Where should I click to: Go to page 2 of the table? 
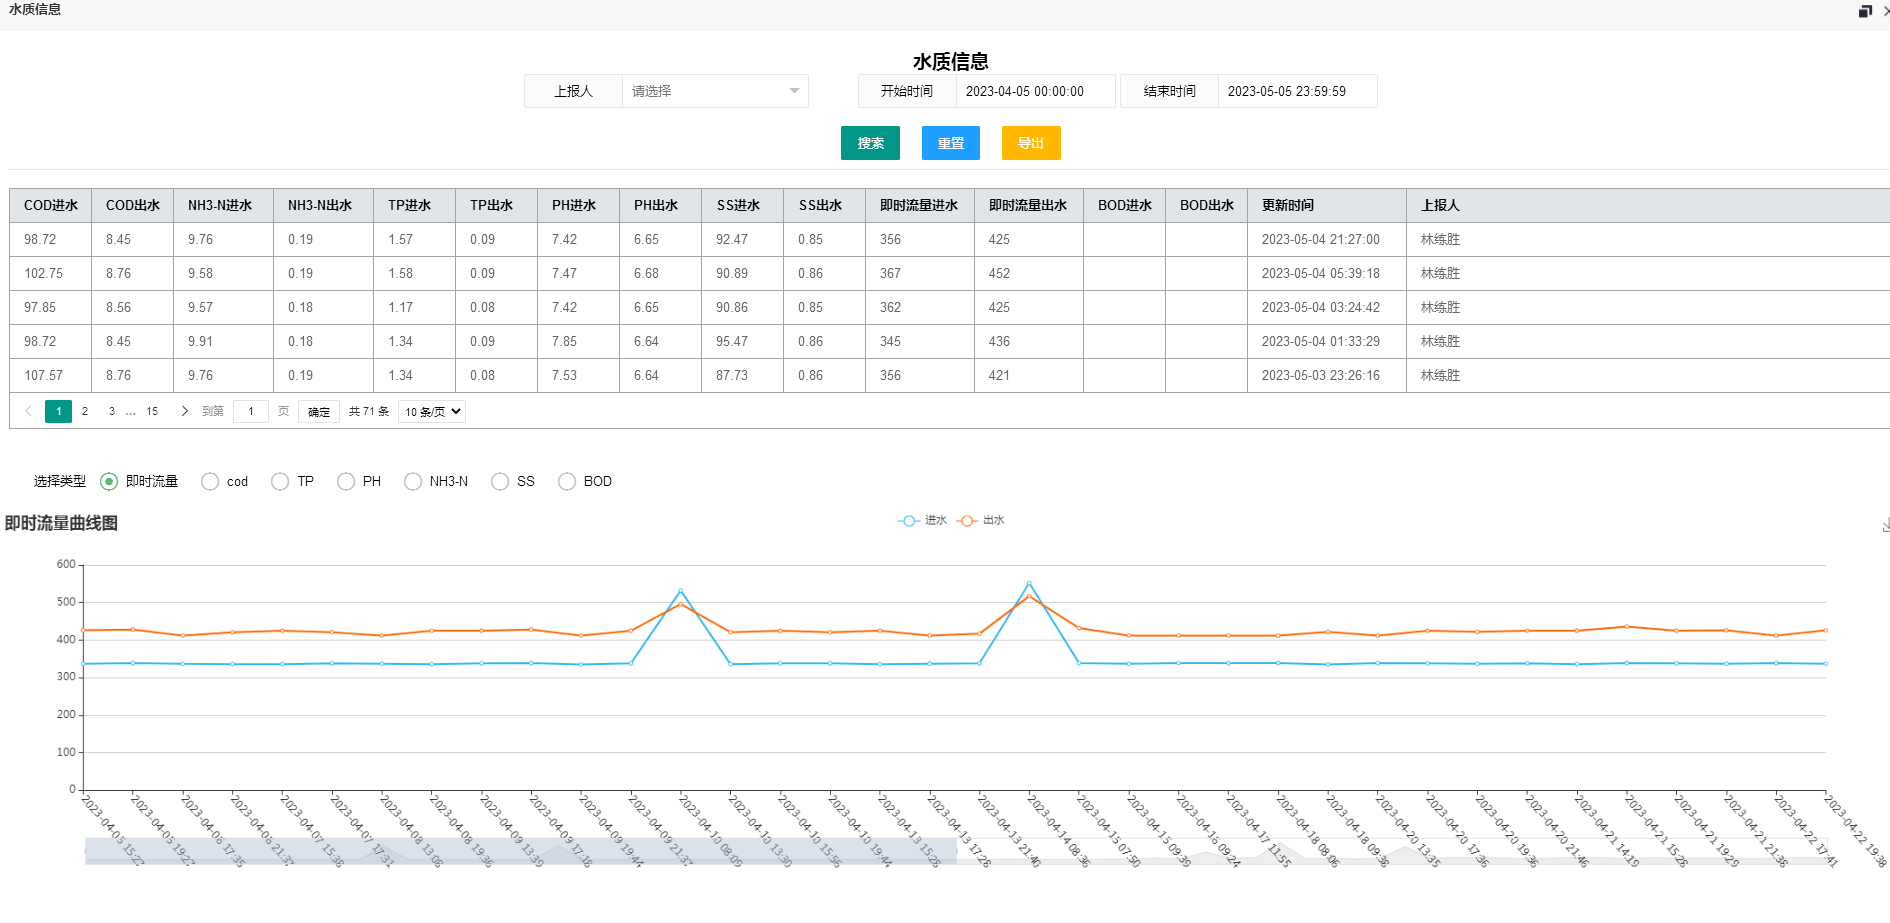(85, 411)
